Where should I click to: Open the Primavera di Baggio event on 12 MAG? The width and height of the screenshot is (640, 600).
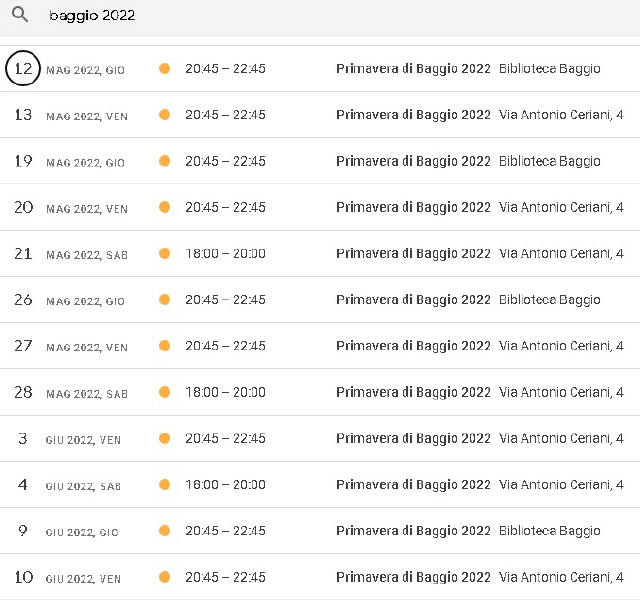click(x=413, y=69)
